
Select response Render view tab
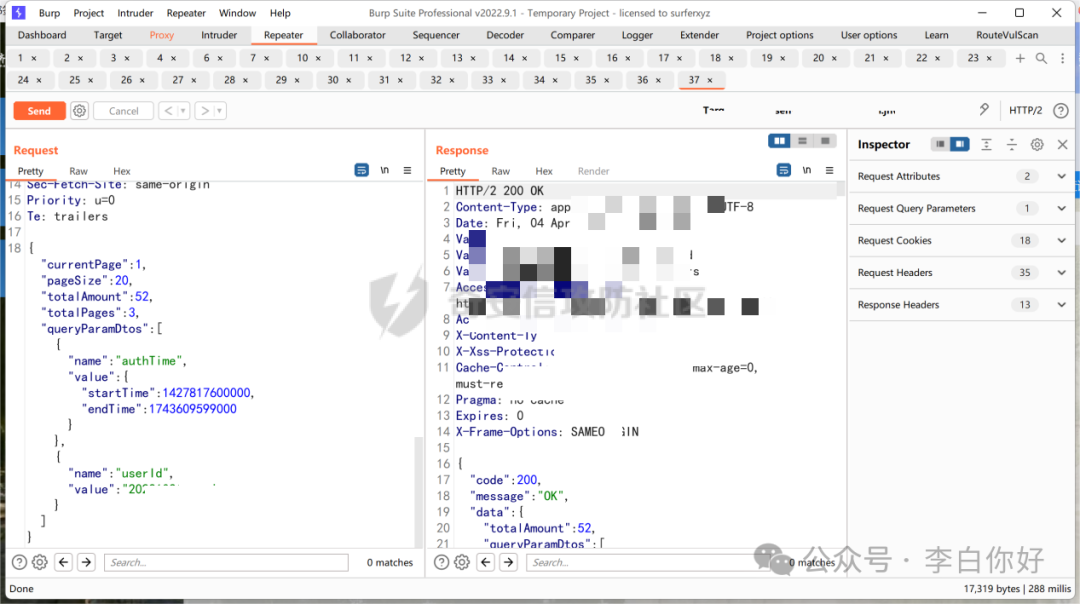coord(594,171)
